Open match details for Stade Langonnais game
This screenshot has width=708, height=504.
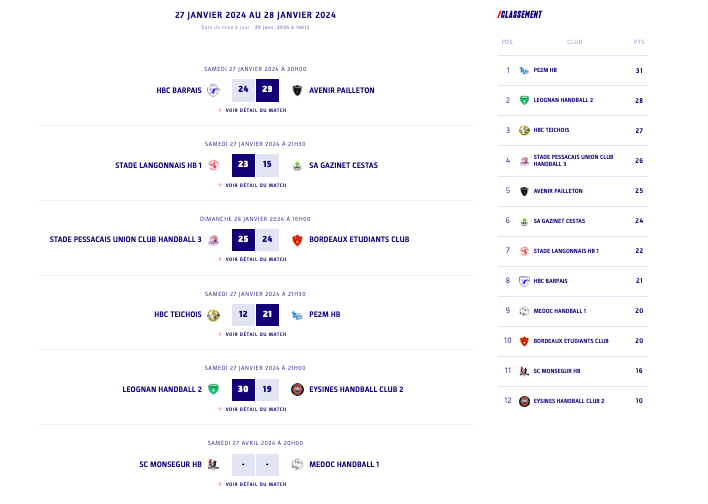(255, 185)
